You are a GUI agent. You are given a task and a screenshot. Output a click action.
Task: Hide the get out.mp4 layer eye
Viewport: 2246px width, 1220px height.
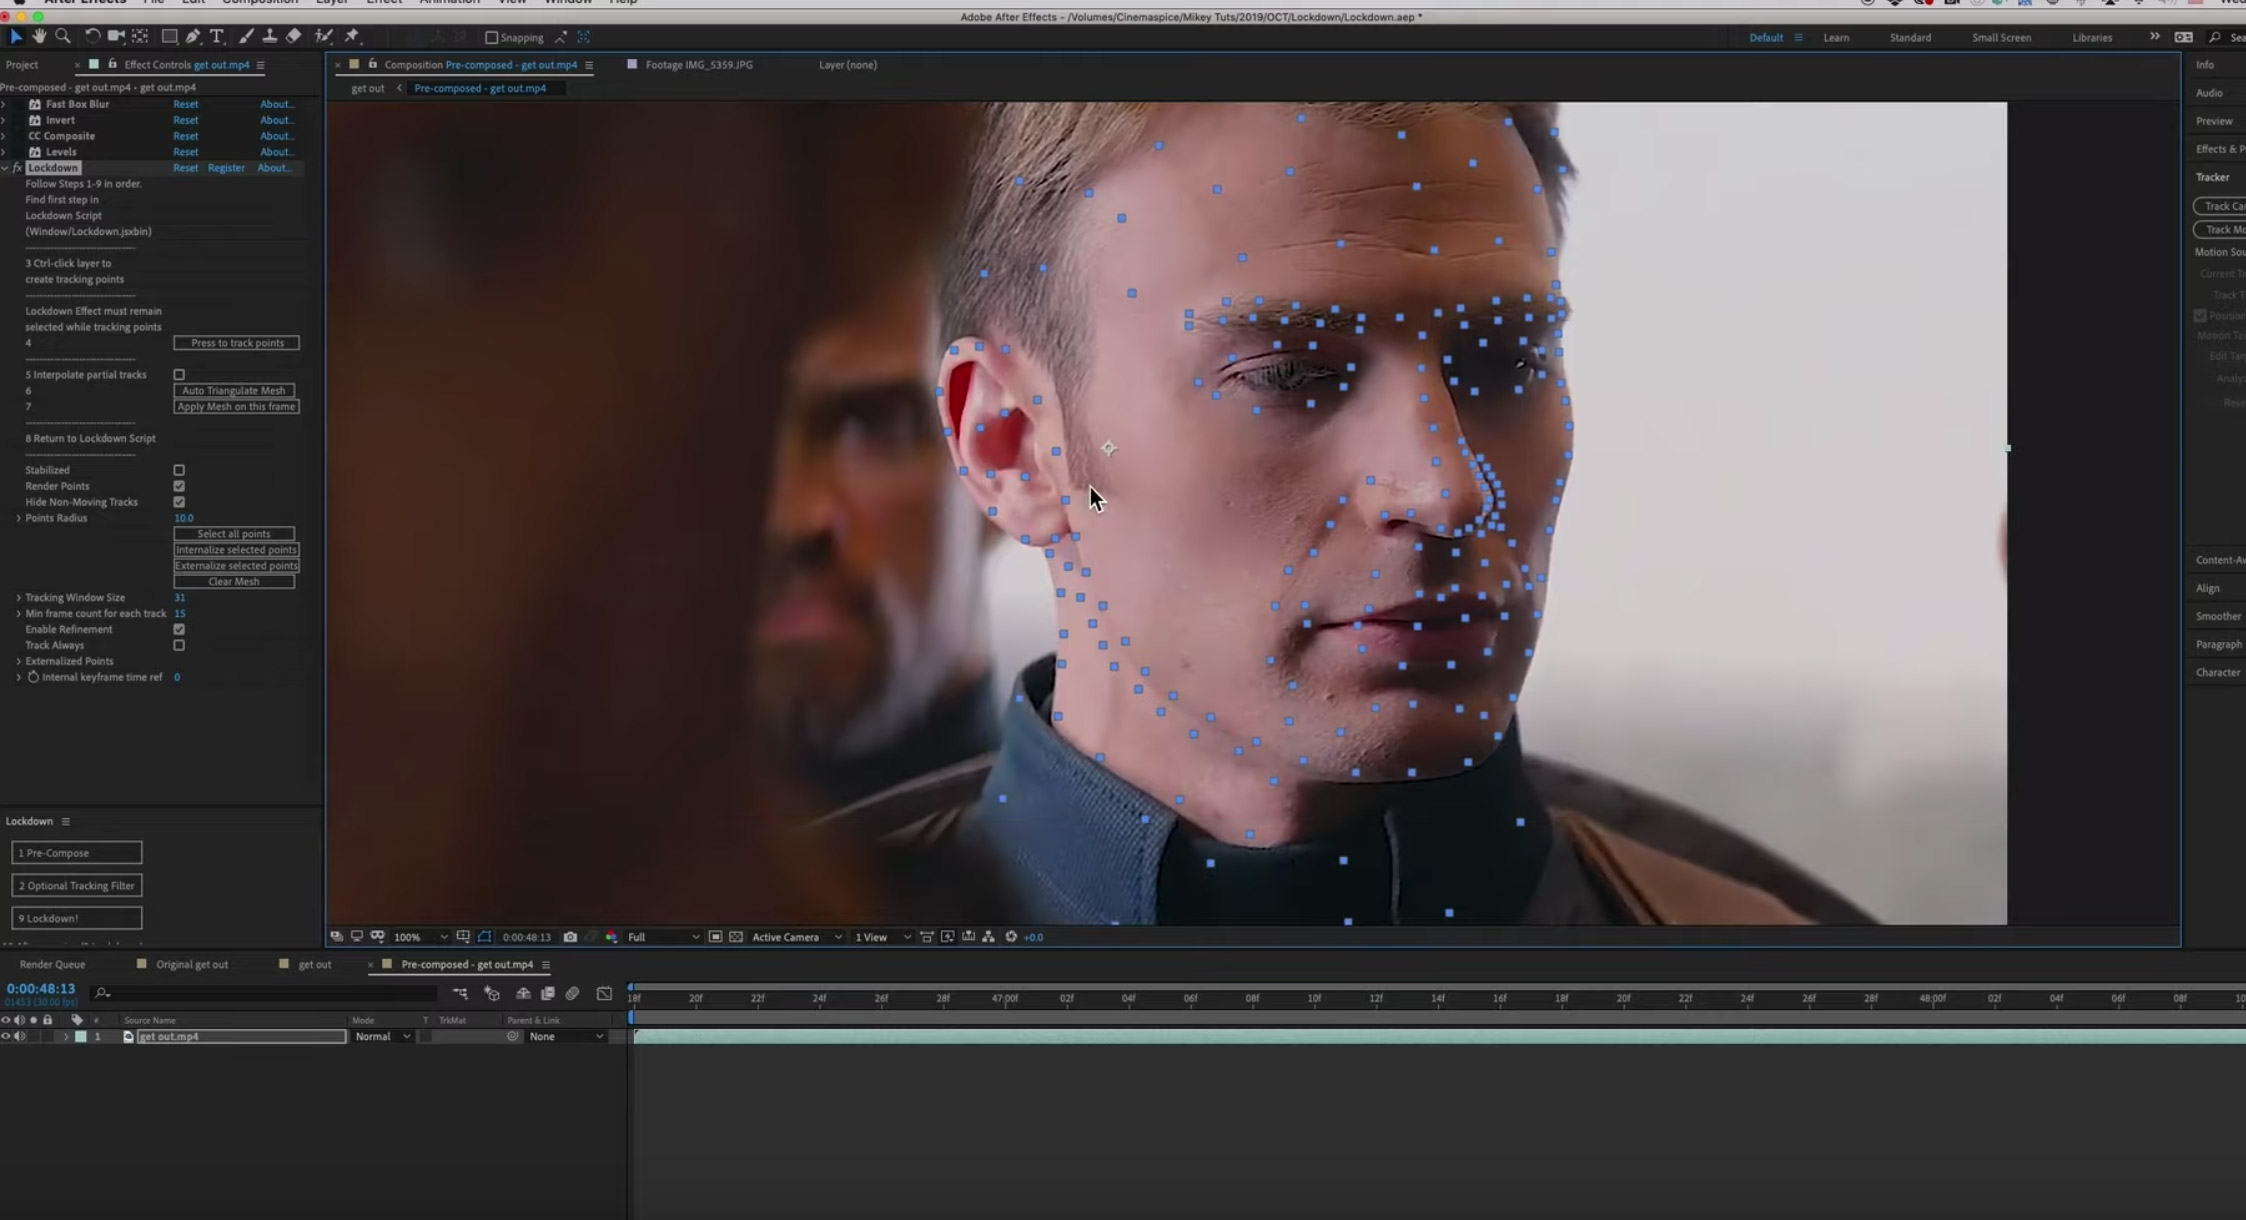[x=6, y=1036]
